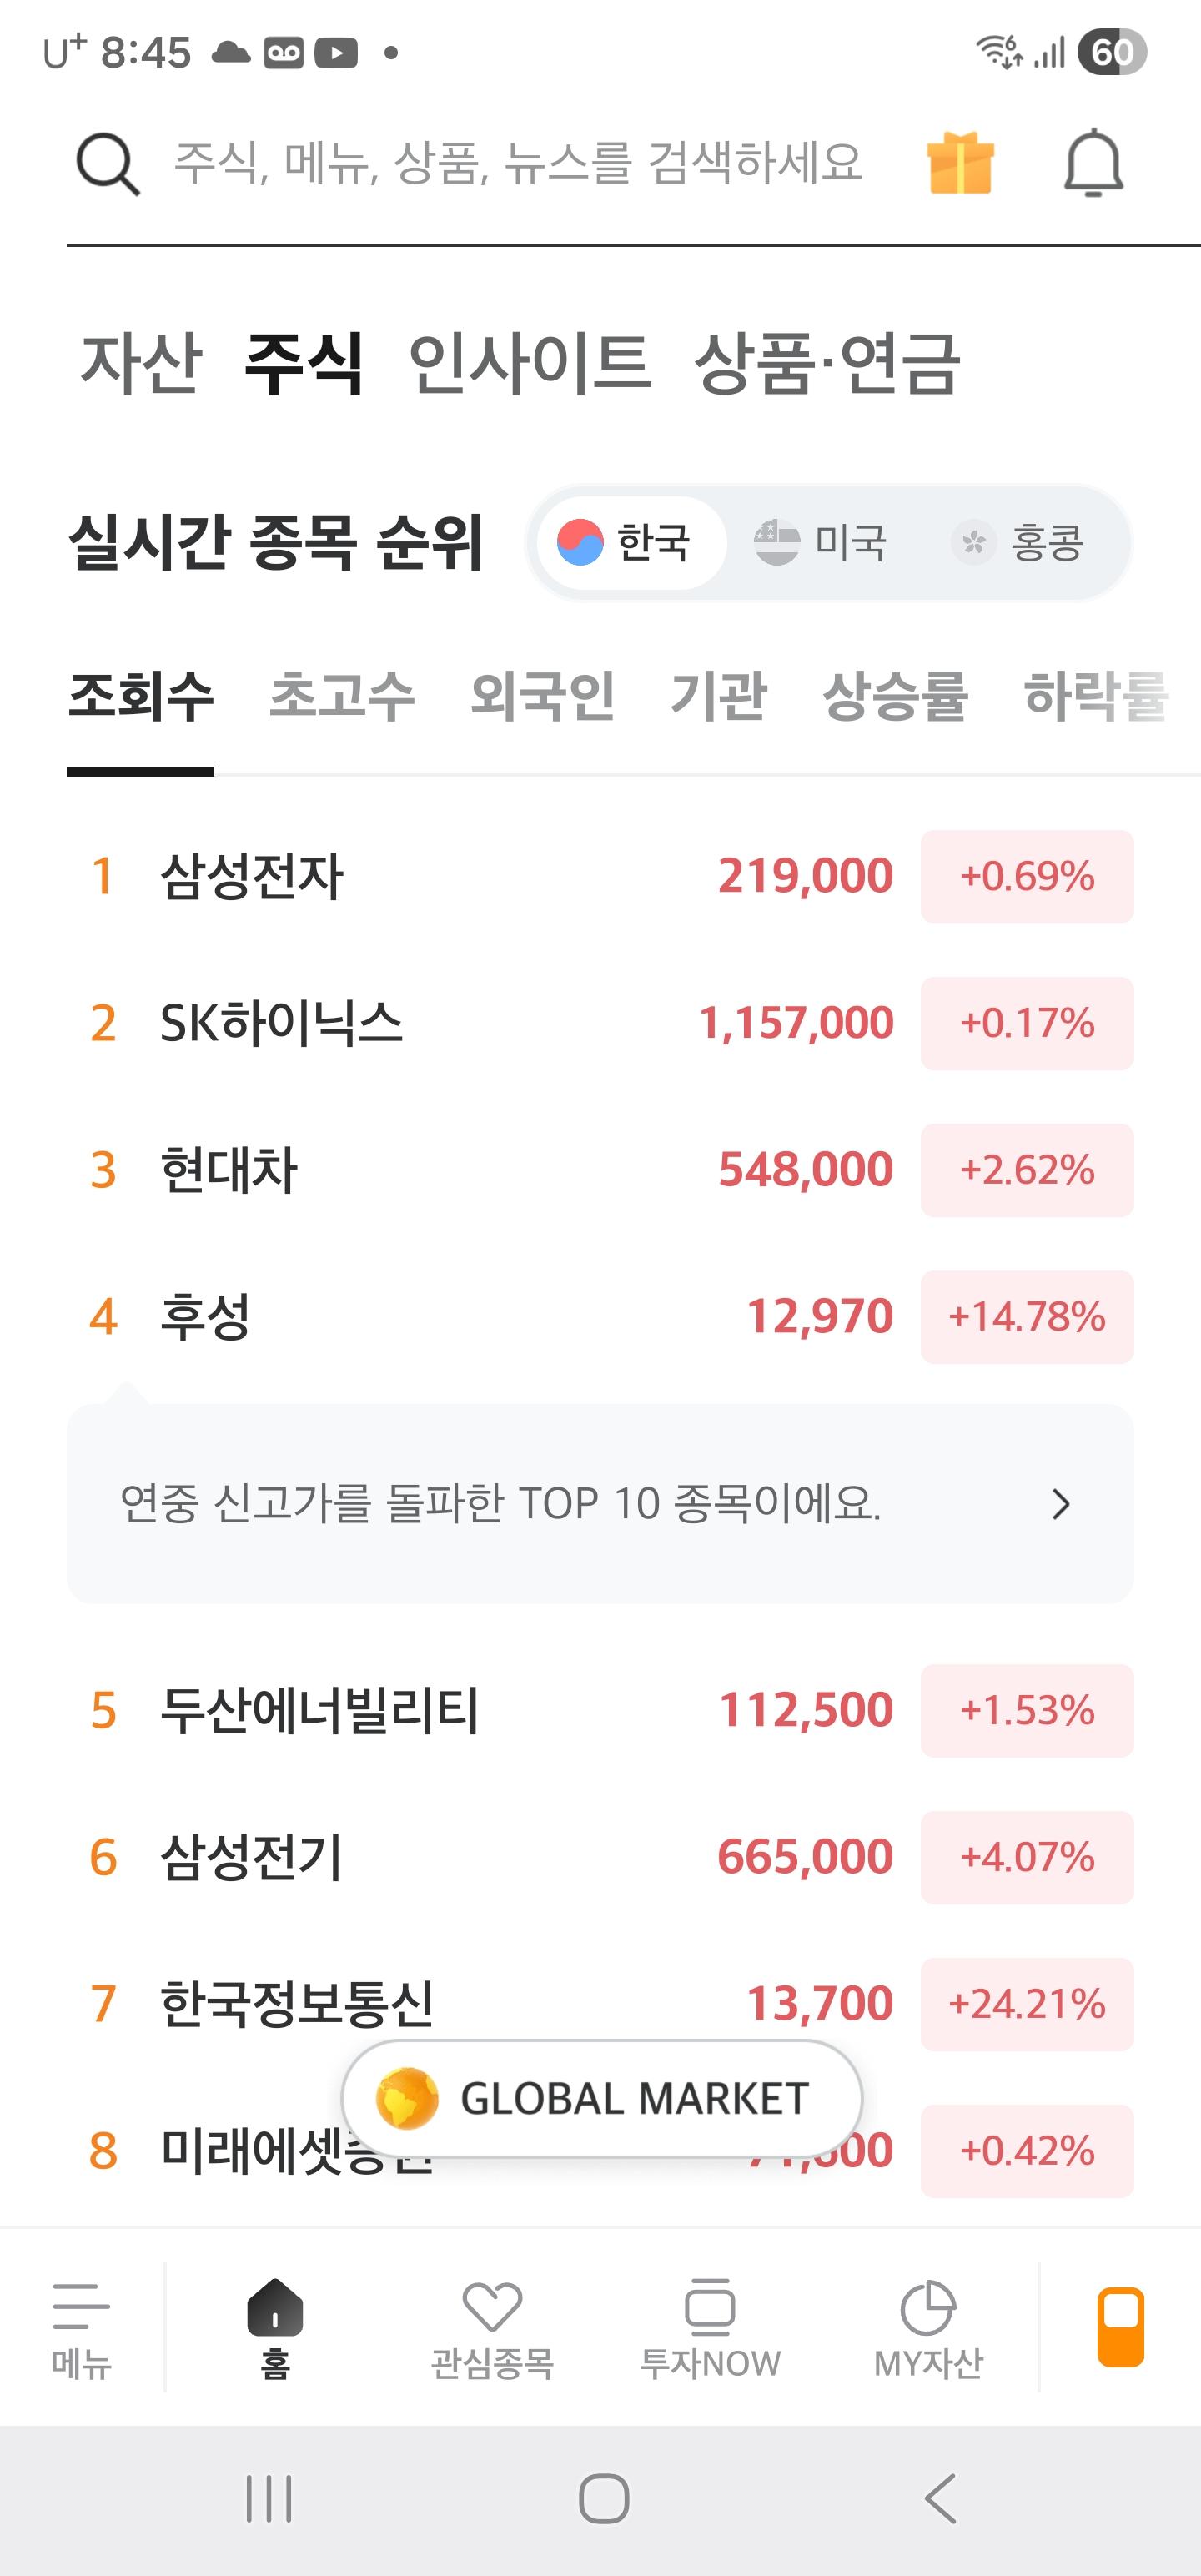1201x2576 pixels.
Task: Select the 한국 market toggle
Action: tap(631, 541)
